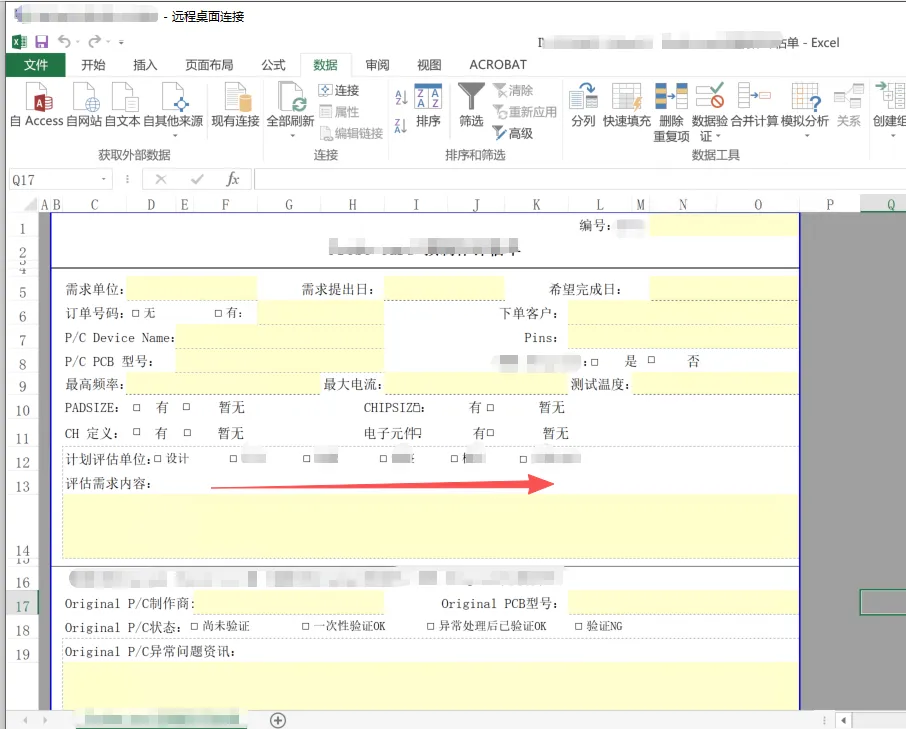
Task: Open the undo history dropdown arrow
Action: [77, 42]
